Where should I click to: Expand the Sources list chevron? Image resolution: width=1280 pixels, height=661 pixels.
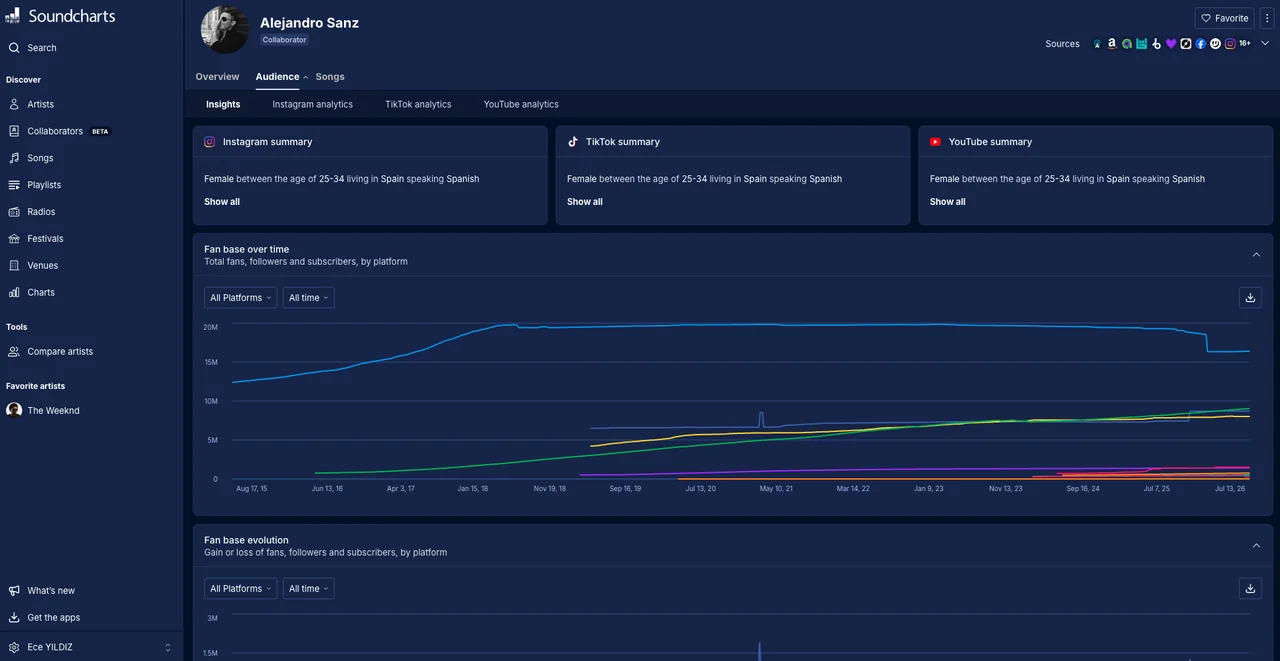1265,44
